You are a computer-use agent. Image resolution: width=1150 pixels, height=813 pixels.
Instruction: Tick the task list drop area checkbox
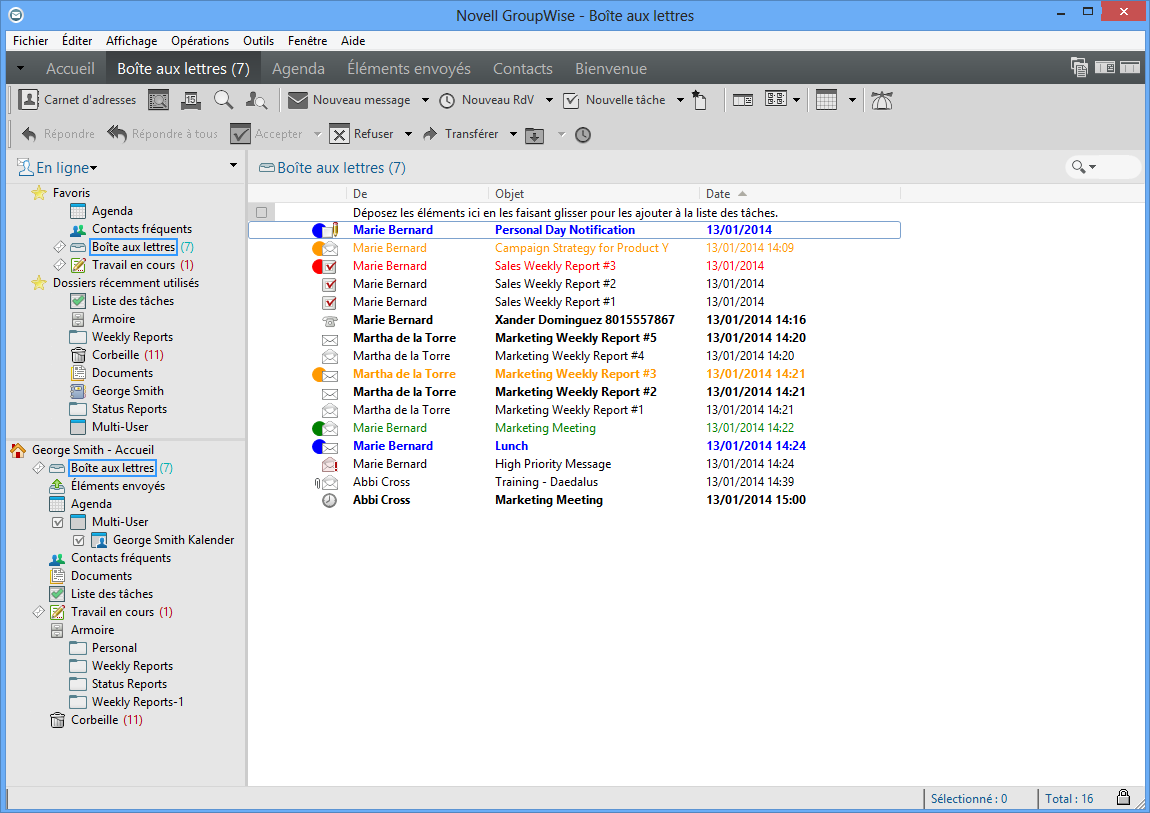(261, 212)
